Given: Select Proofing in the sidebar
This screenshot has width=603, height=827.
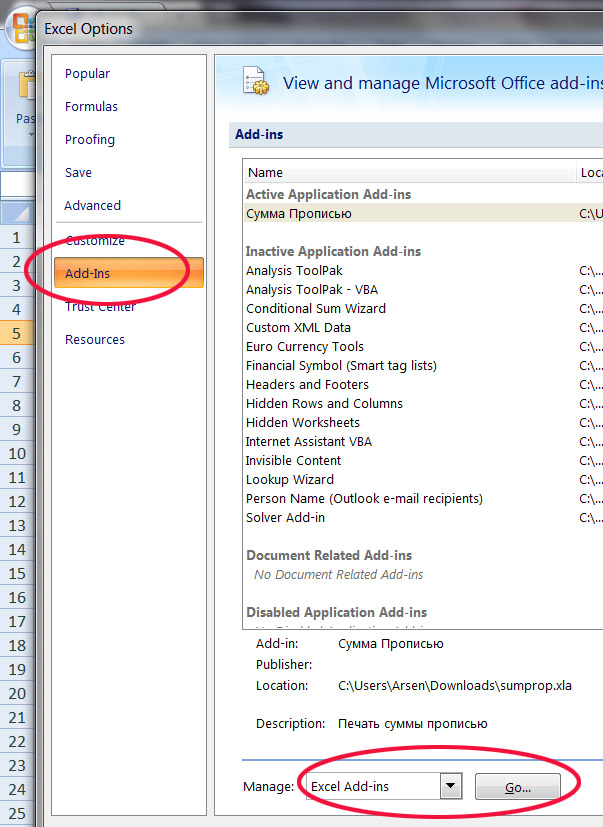Looking at the screenshot, I should click(x=90, y=140).
